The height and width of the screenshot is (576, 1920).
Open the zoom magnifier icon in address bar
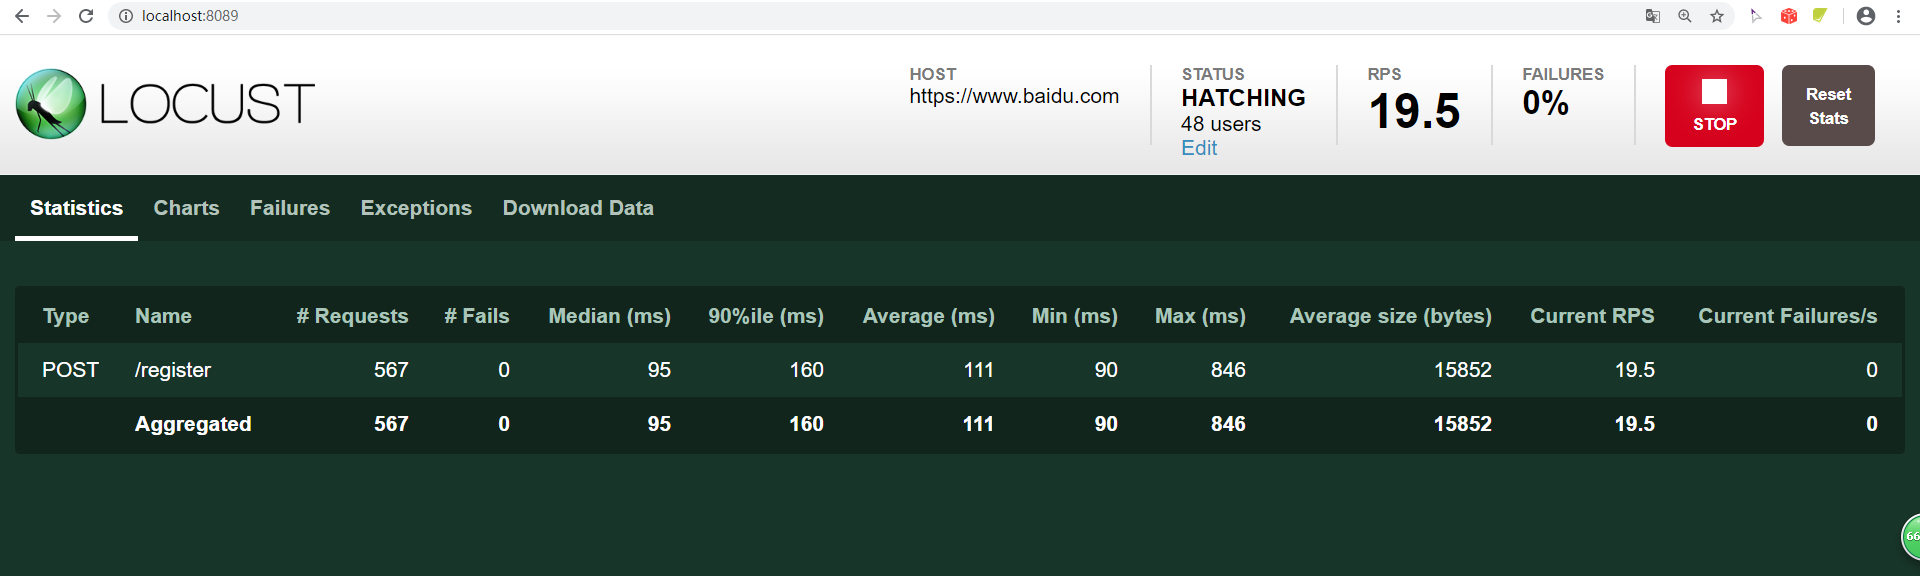(x=1685, y=16)
